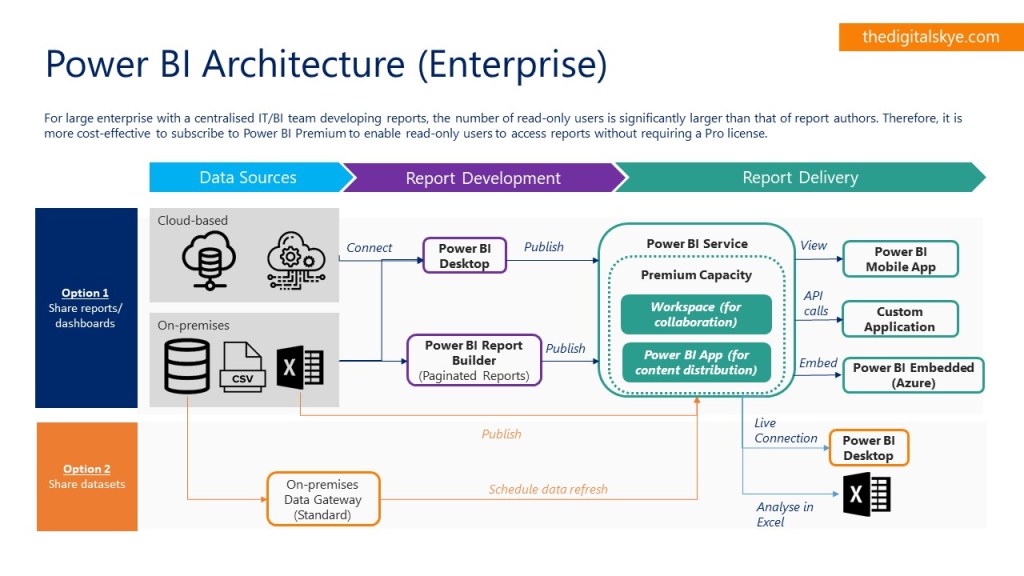Click the cloud gear services icon

[296, 260]
